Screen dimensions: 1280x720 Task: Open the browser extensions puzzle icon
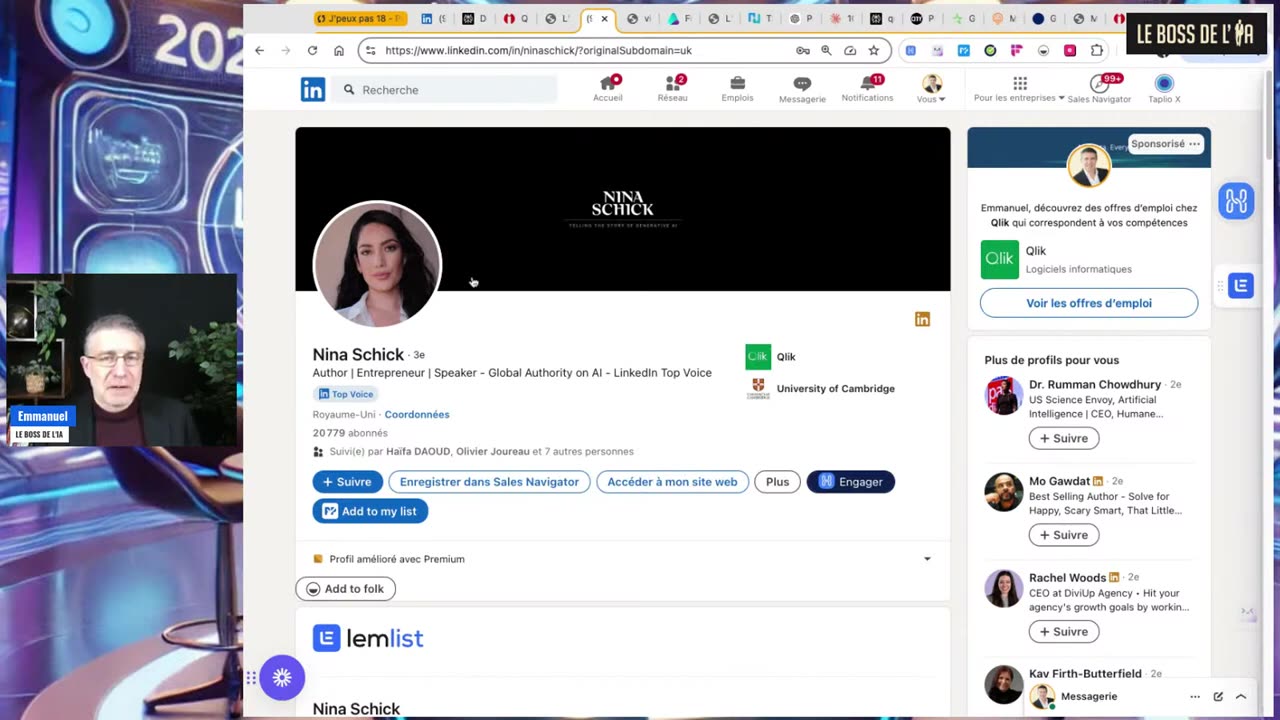click(x=1097, y=50)
